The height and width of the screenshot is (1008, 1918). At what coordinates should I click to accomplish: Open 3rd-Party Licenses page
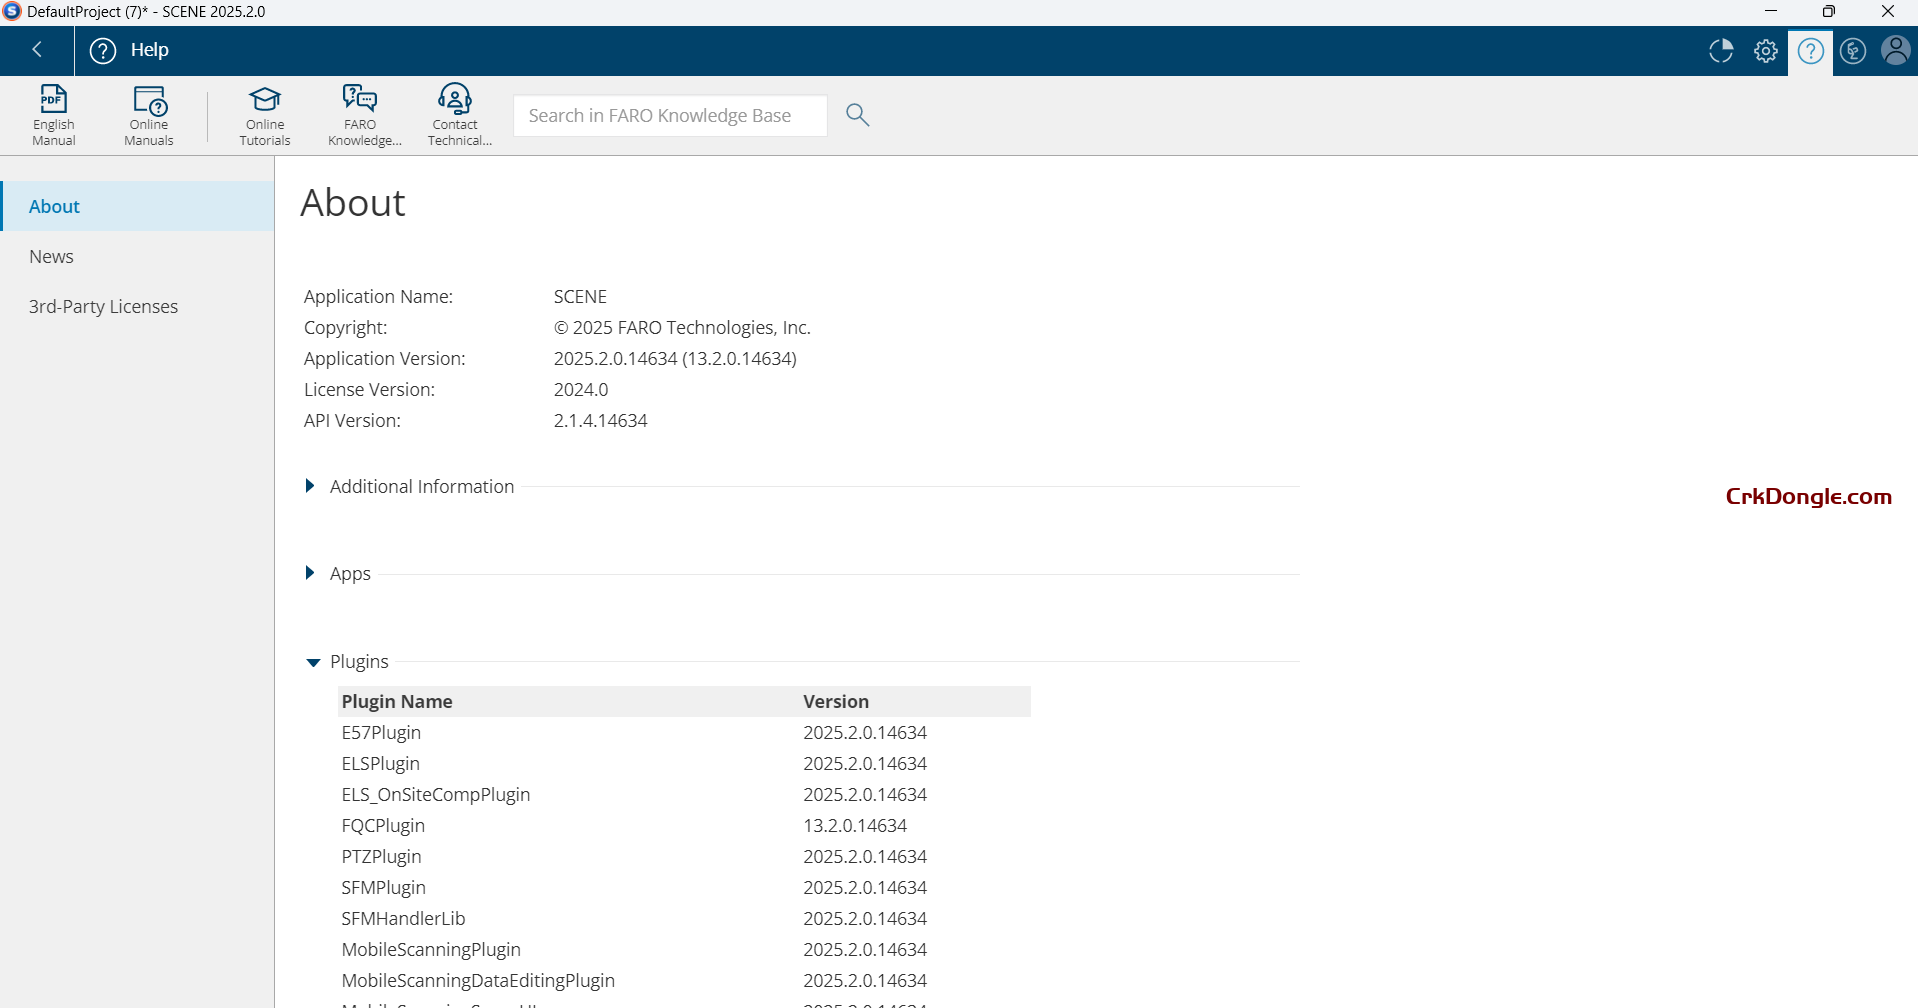coord(103,306)
